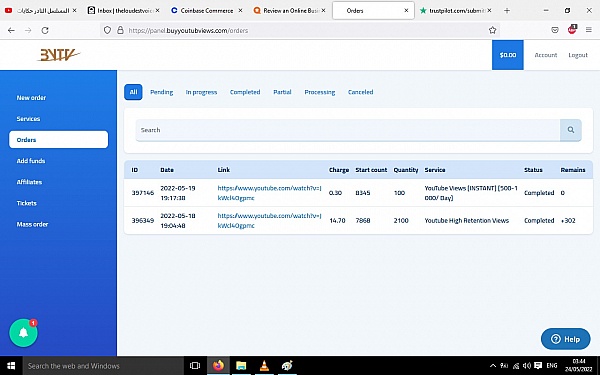Open the notification bell widget

23,333
